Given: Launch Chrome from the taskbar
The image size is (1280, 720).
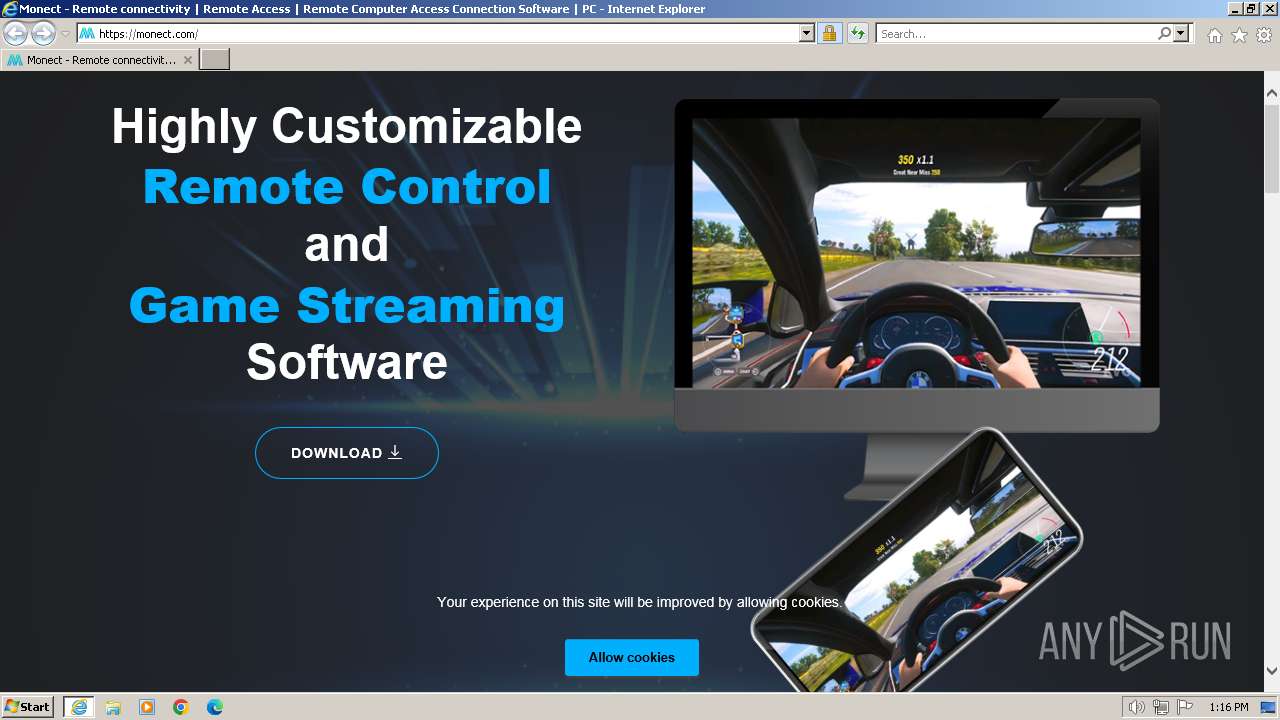Looking at the screenshot, I should tap(181, 707).
